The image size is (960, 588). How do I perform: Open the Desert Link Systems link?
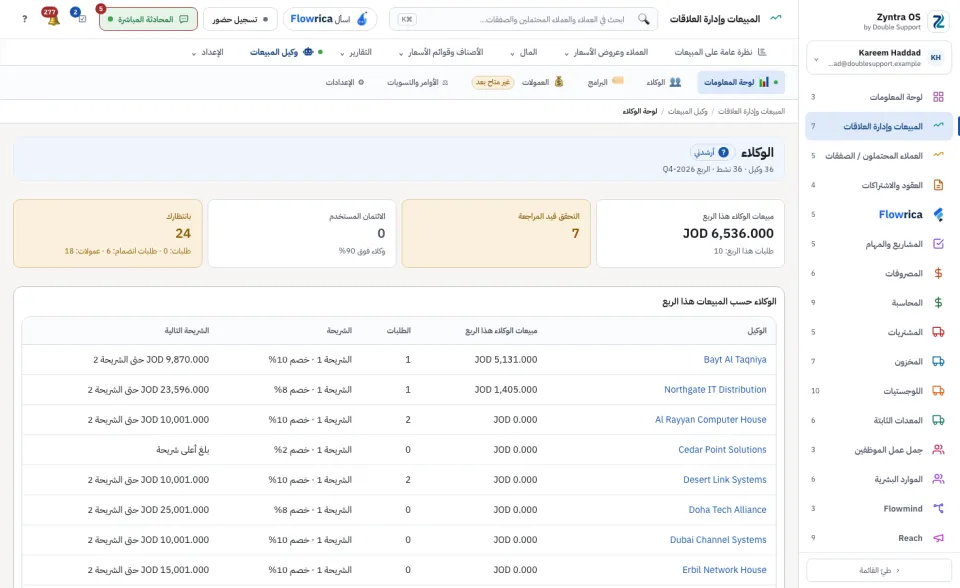click(x=724, y=480)
